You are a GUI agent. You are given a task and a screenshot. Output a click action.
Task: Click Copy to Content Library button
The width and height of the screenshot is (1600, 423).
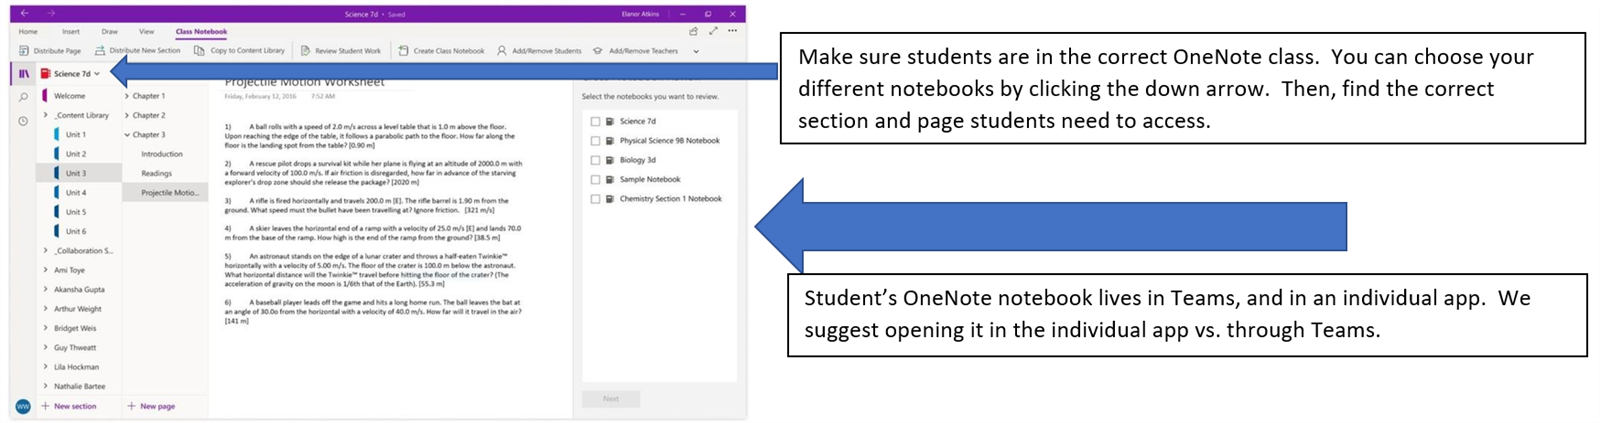click(x=239, y=50)
